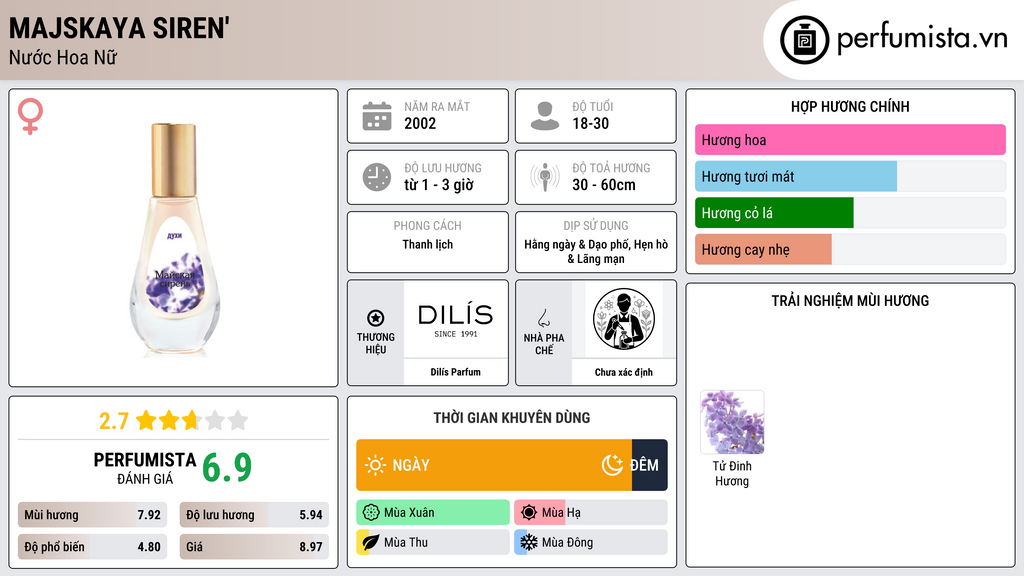This screenshot has width=1024, height=576.
Task: Click the Giá score bar 8.97
Action: point(254,547)
